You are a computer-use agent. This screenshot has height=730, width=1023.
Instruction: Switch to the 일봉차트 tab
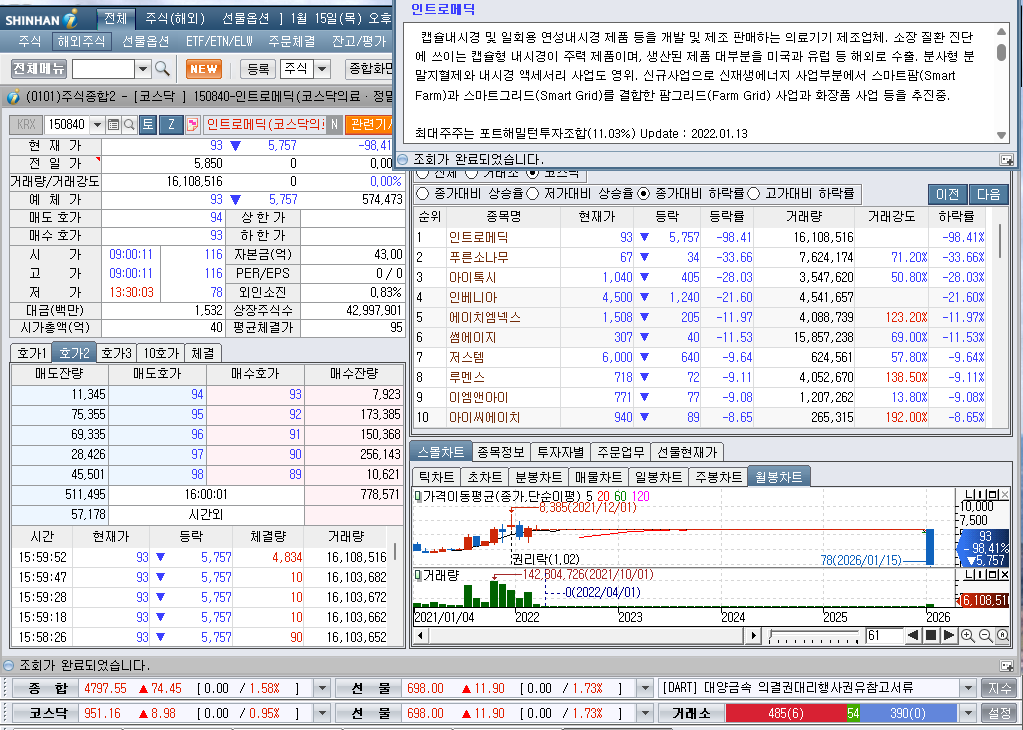coord(658,477)
